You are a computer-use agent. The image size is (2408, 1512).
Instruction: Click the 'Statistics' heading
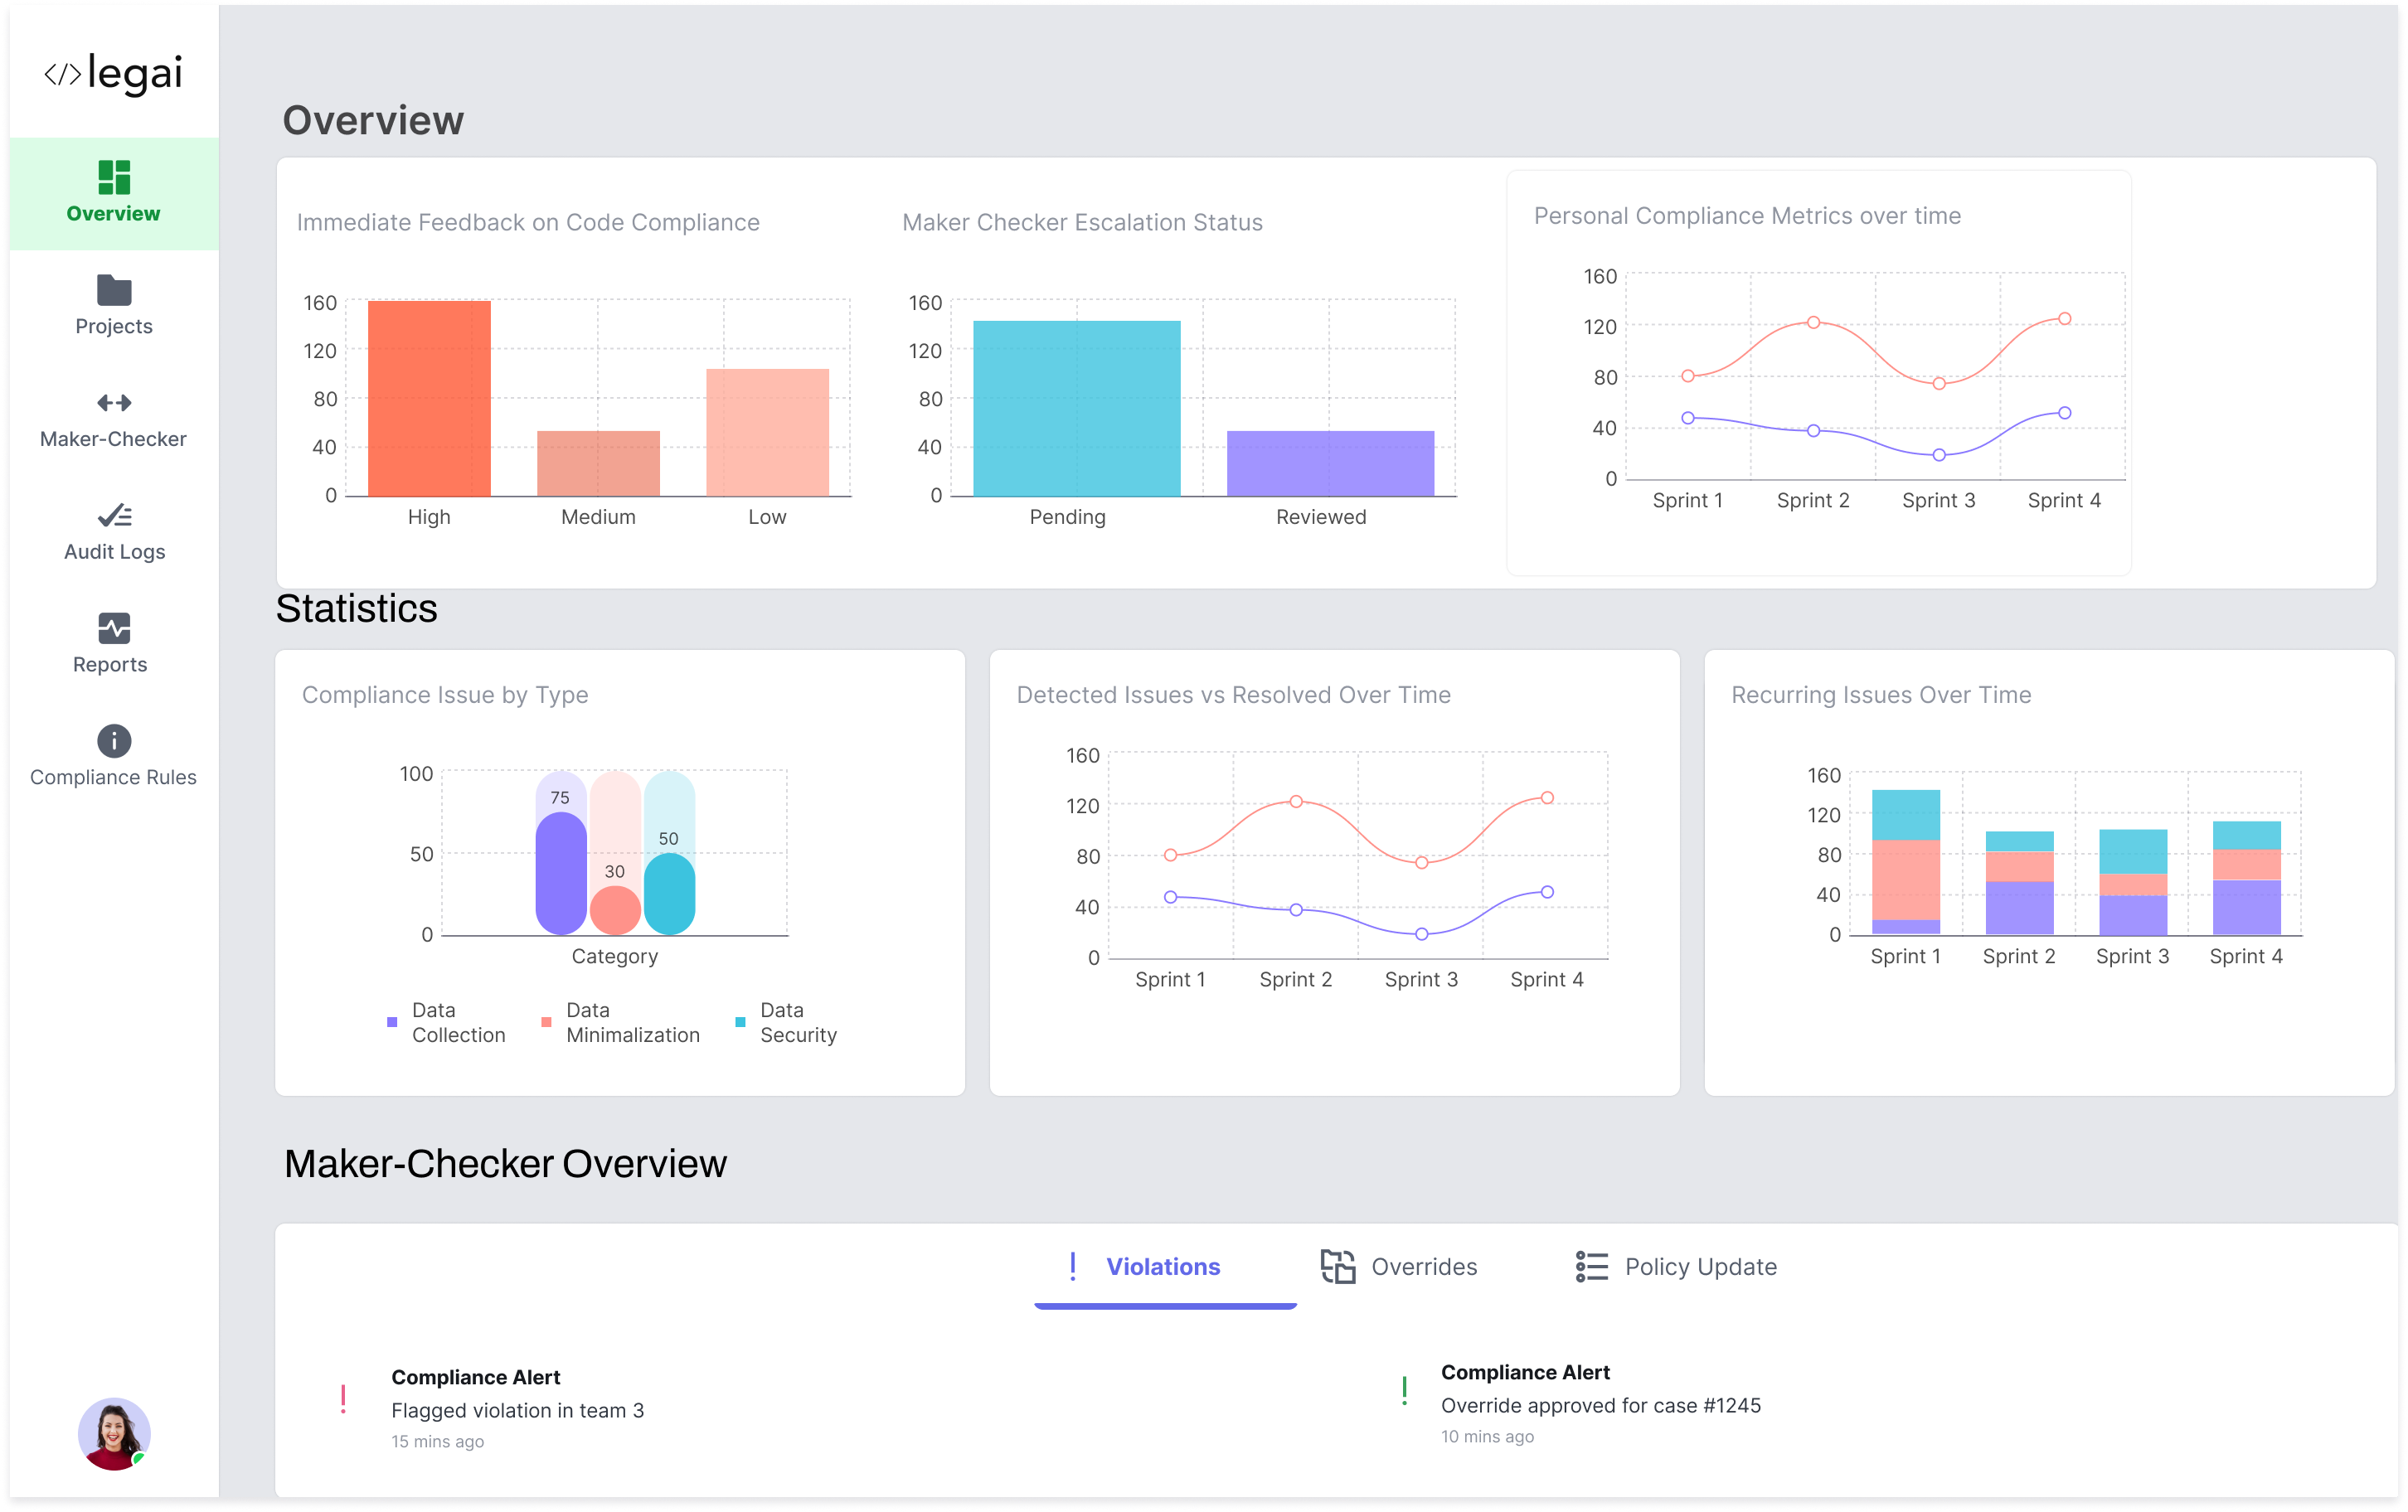point(356,609)
